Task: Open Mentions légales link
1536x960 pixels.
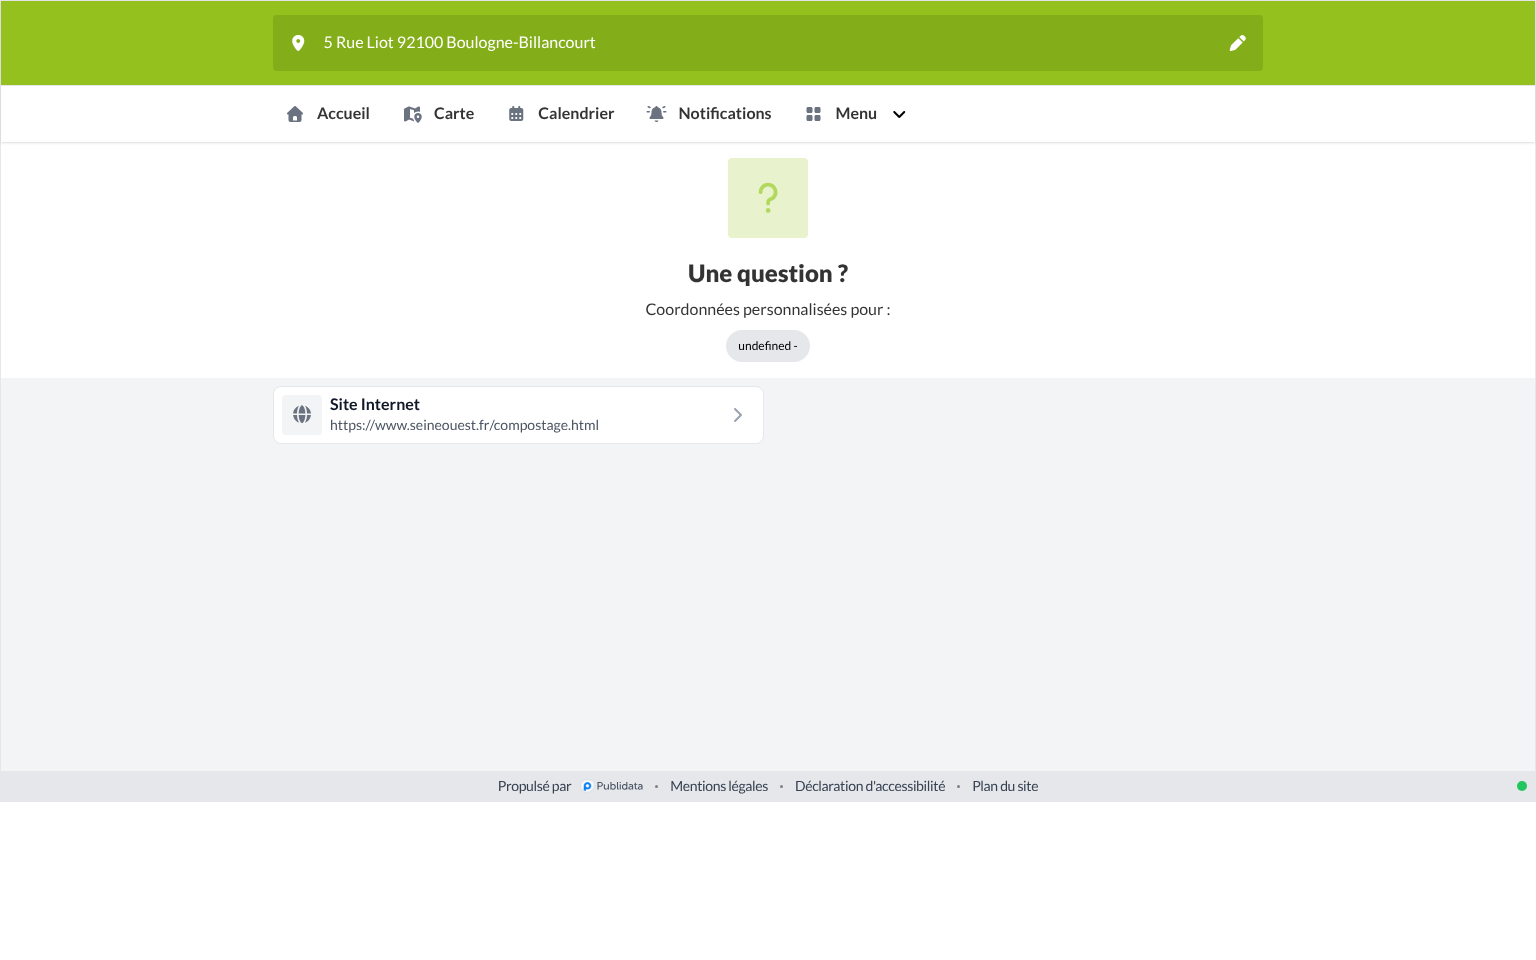Action: [x=719, y=786]
